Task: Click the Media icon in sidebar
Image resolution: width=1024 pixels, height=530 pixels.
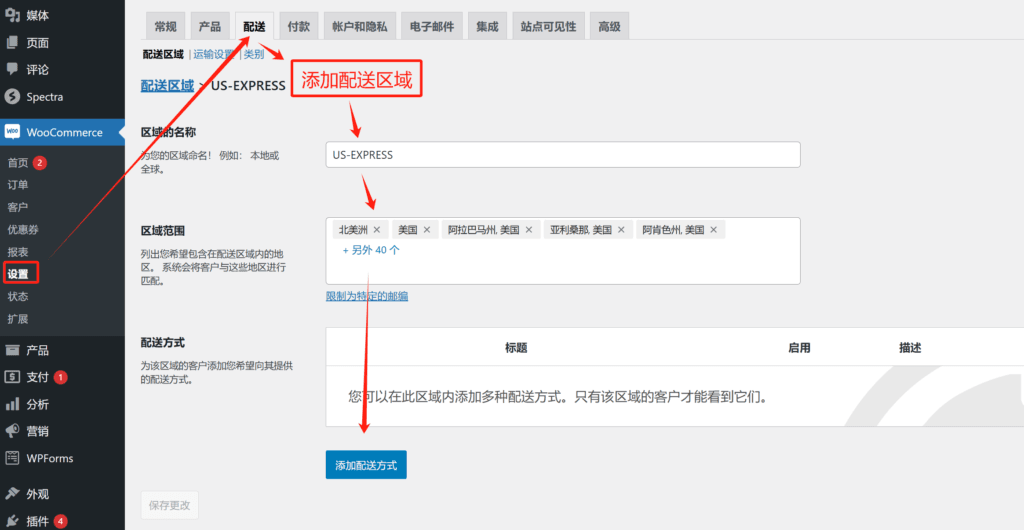Action: (12, 15)
